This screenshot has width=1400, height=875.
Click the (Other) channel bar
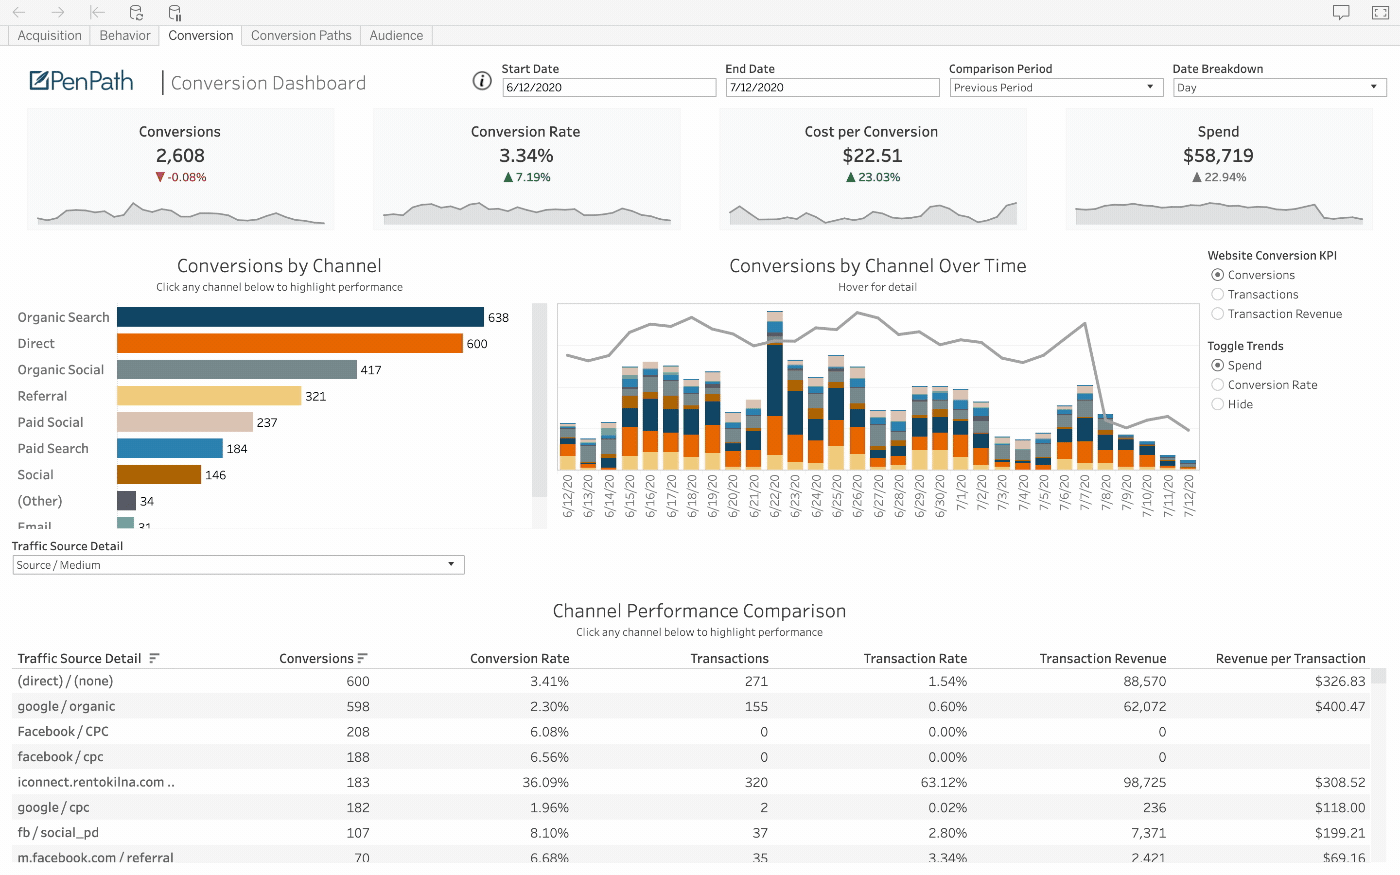click(x=126, y=501)
